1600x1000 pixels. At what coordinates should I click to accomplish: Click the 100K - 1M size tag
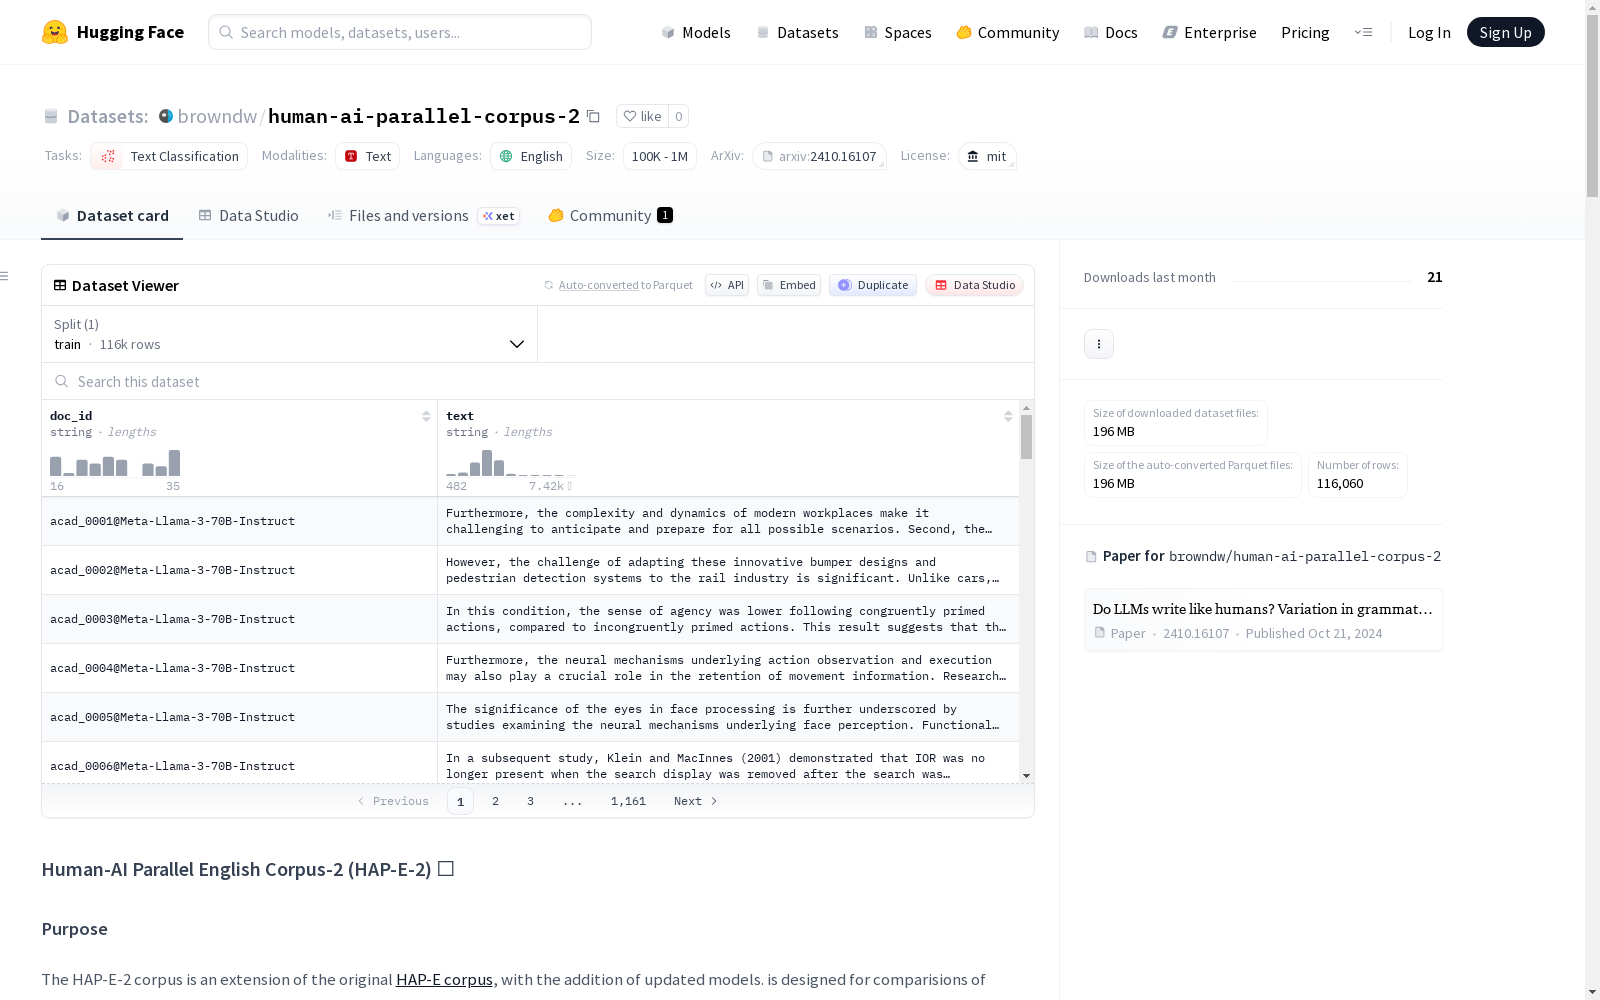[x=660, y=156]
